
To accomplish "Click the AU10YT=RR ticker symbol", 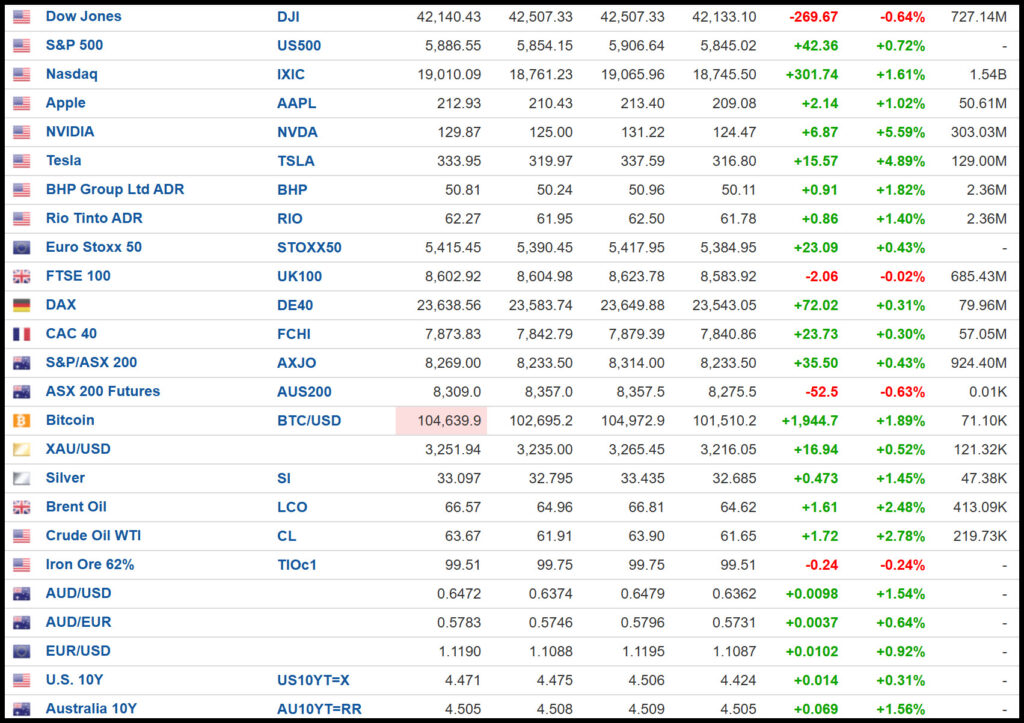I will point(319,709).
